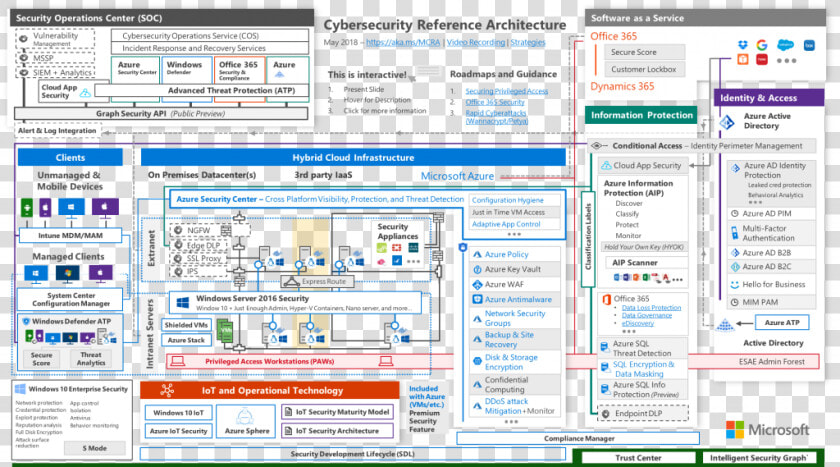Viewport: 840px width, 467px height.
Task: Click the Vulnerability Management eye icon
Action: [x=24, y=39]
